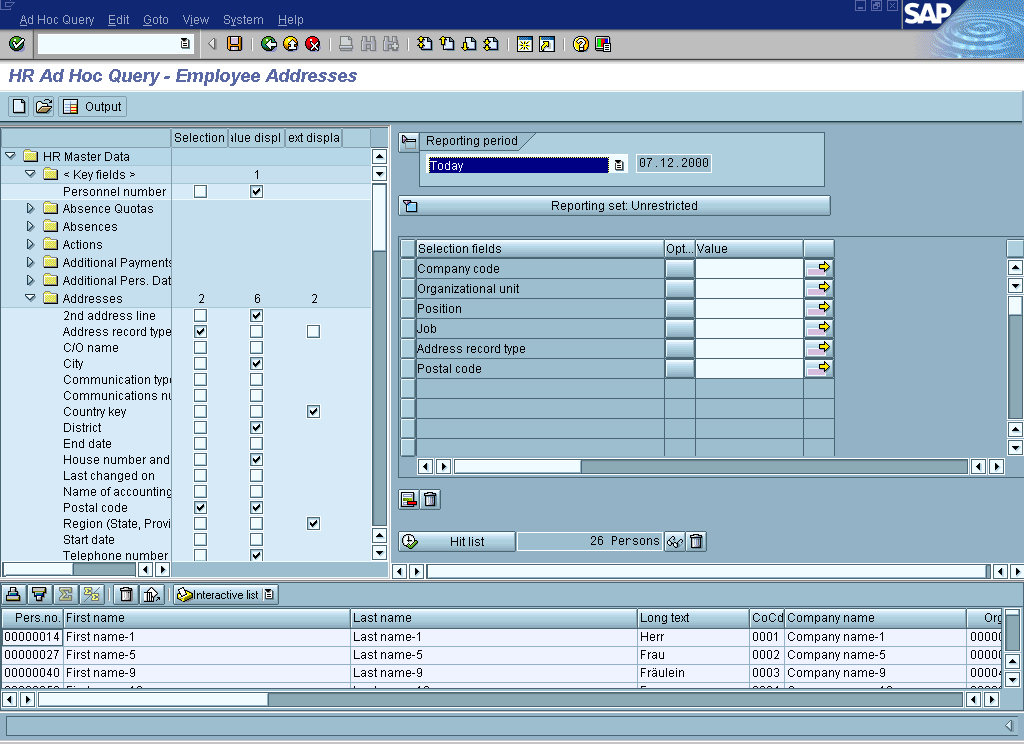Expand the Additional Payments folder
The image size is (1024, 744).
[x=30, y=262]
